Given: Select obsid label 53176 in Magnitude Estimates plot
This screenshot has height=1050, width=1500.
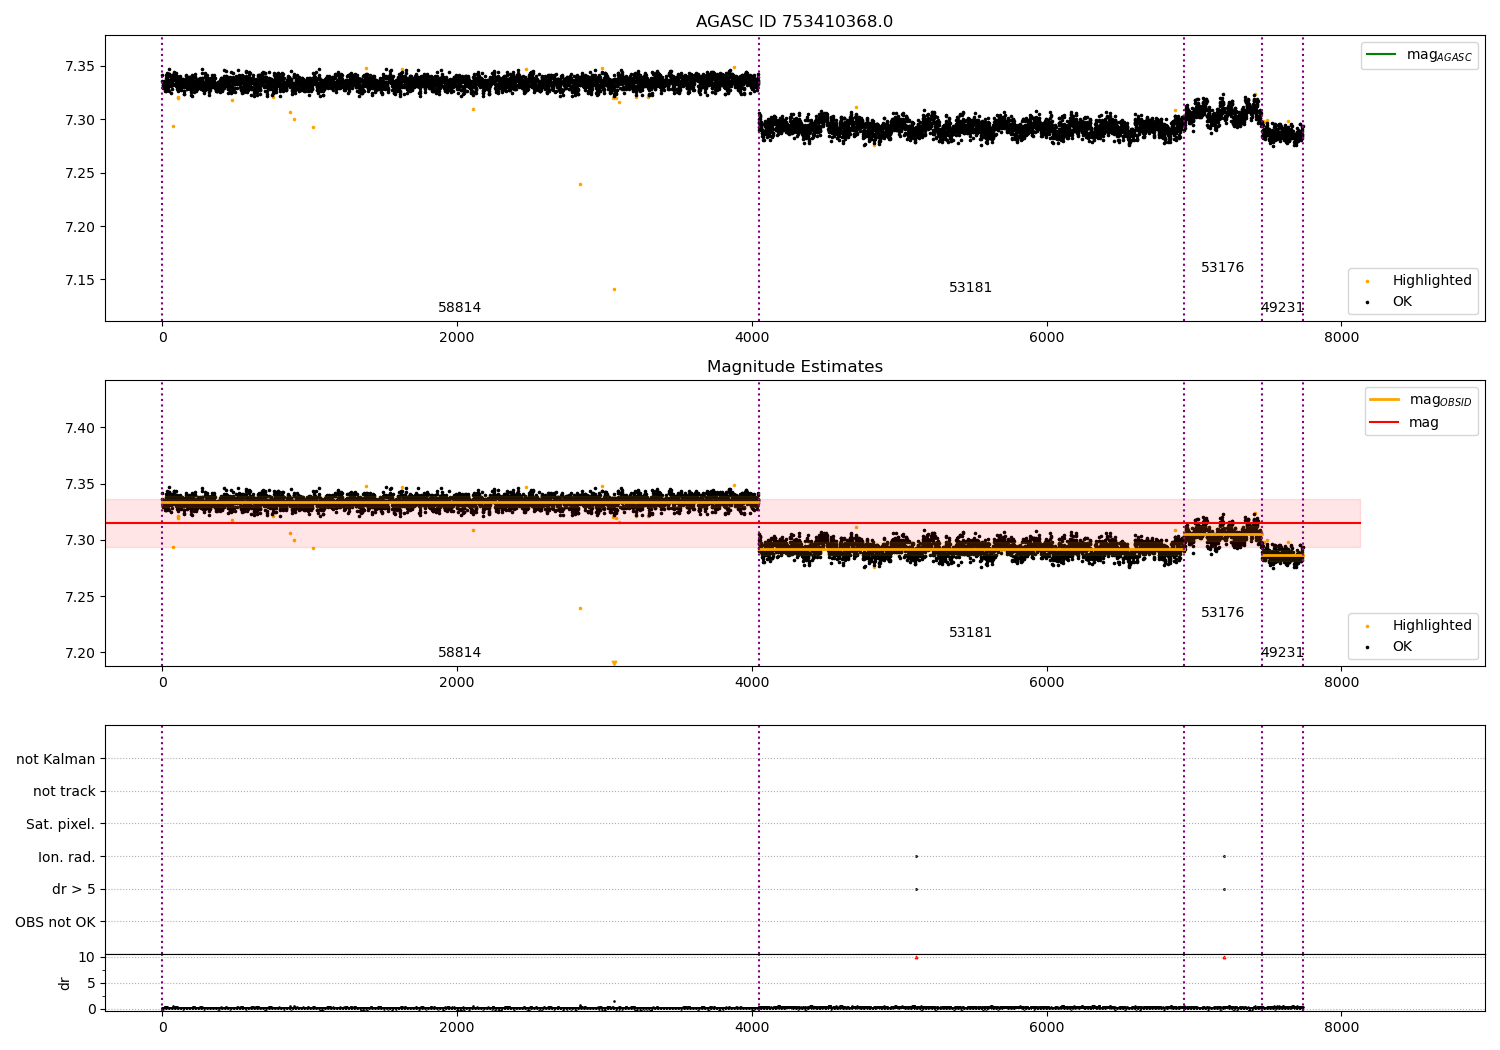Looking at the screenshot, I should [x=1222, y=613].
